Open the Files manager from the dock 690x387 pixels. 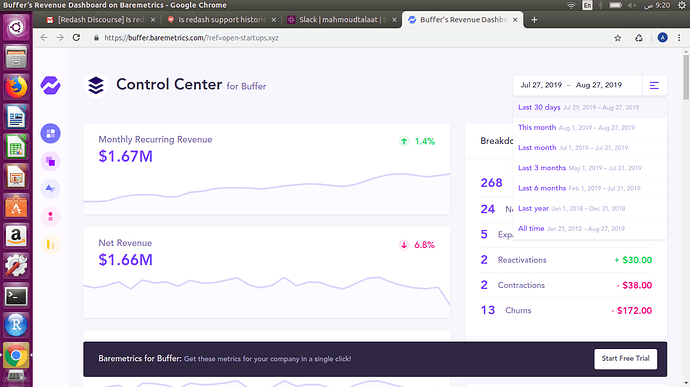click(16, 57)
